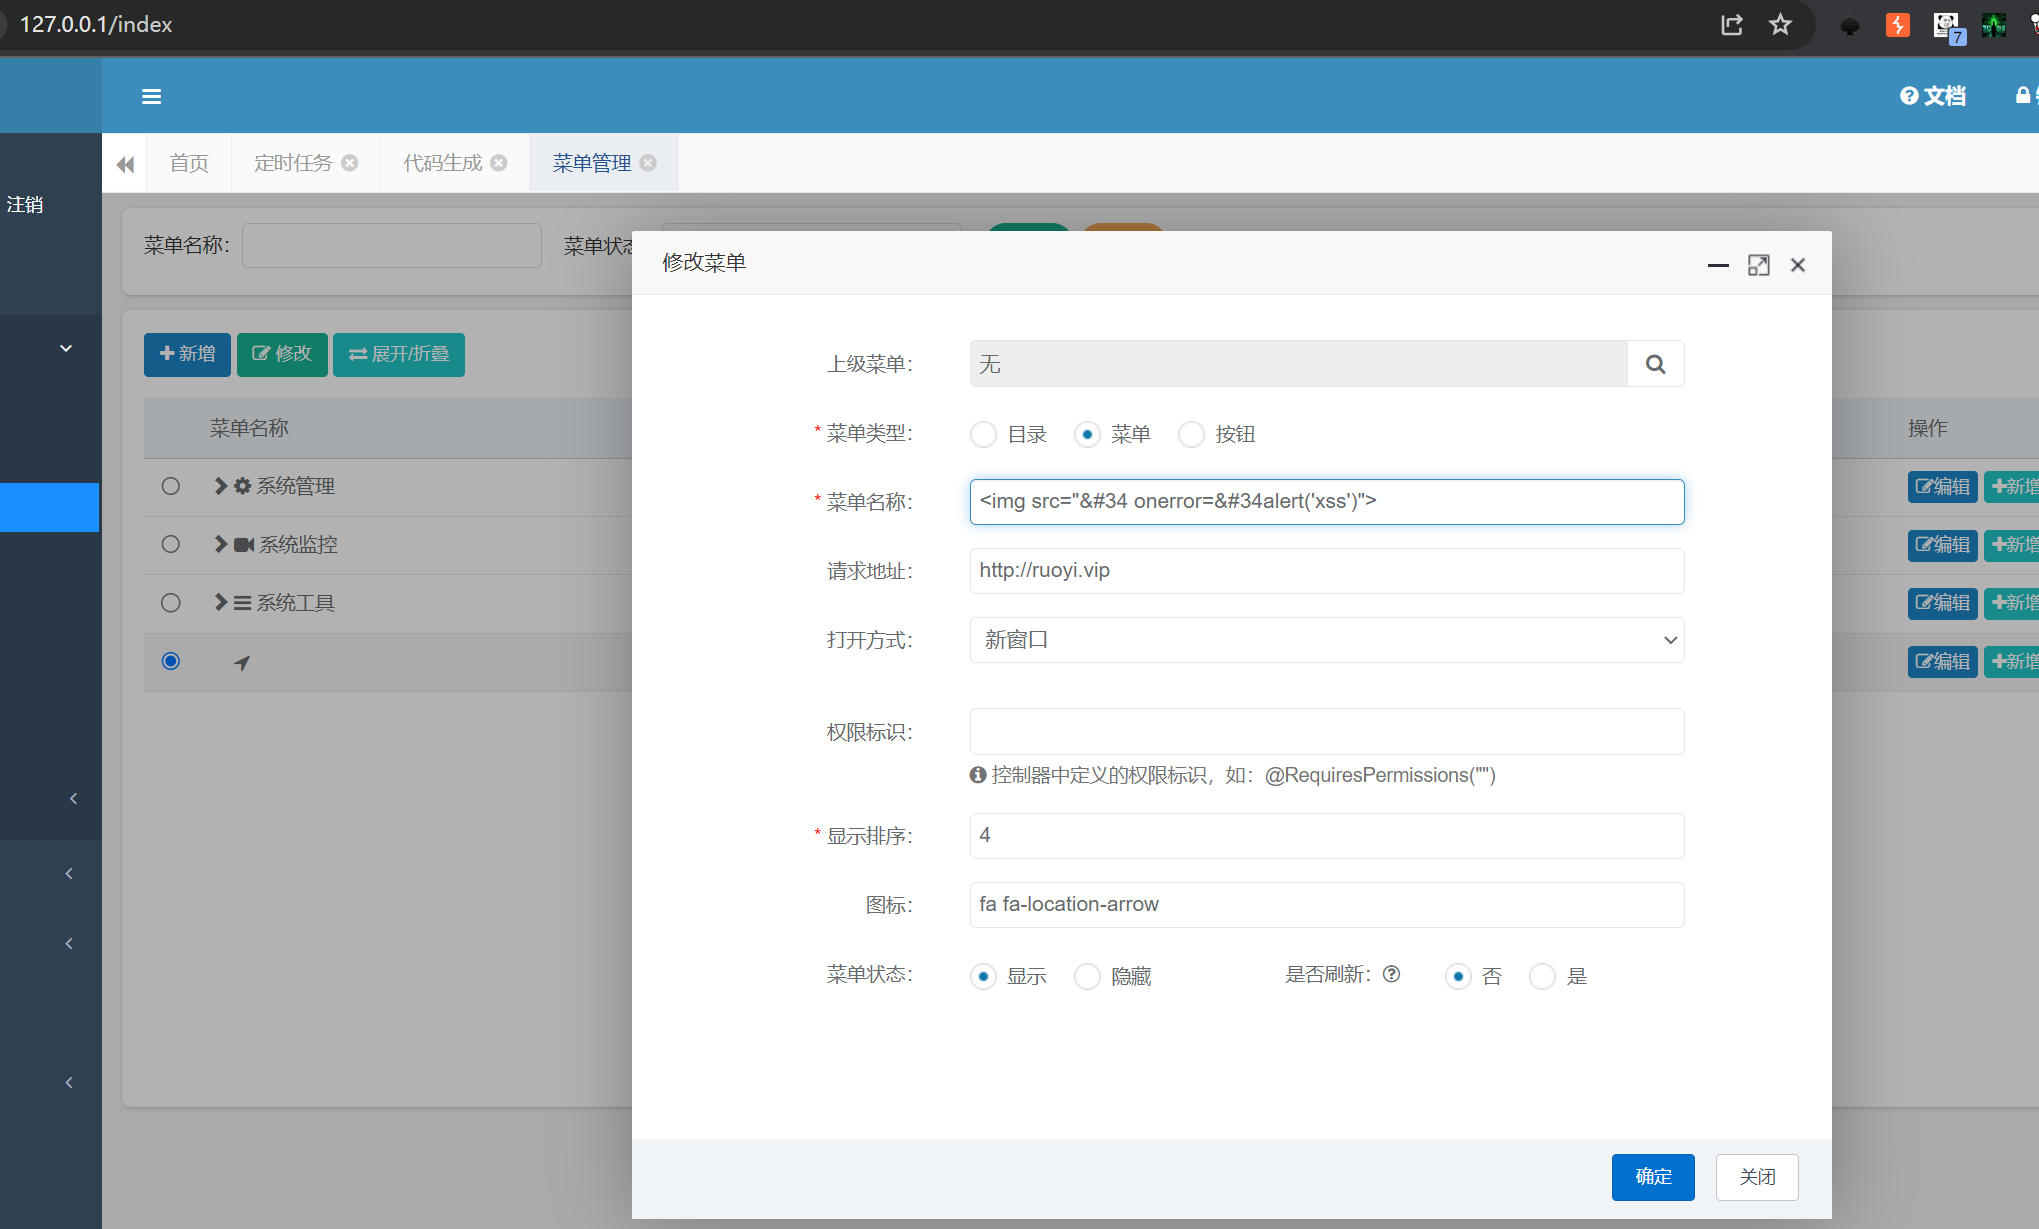Image resolution: width=2039 pixels, height=1229 pixels.
Task: Click the tabs scroll-left double arrow icon
Action: [125, 164]
